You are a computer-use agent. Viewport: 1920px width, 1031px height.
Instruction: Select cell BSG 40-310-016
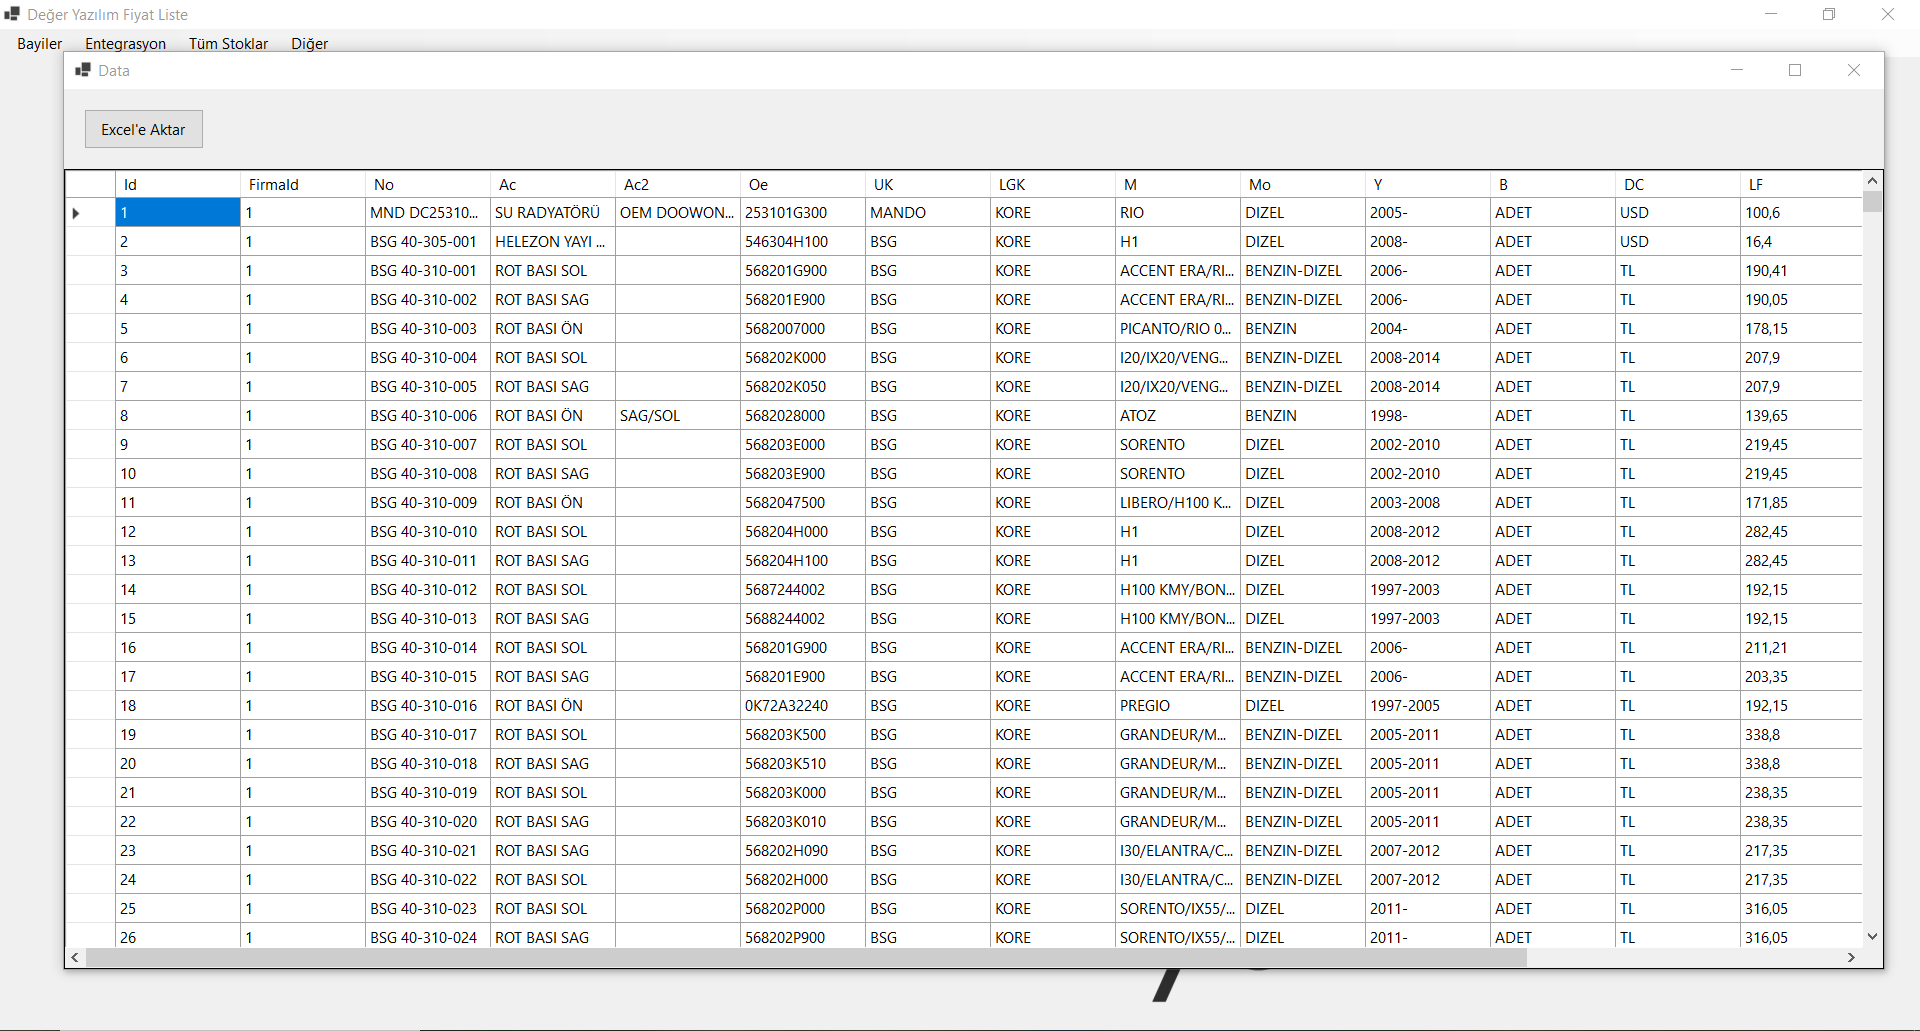tap(428, 705)
